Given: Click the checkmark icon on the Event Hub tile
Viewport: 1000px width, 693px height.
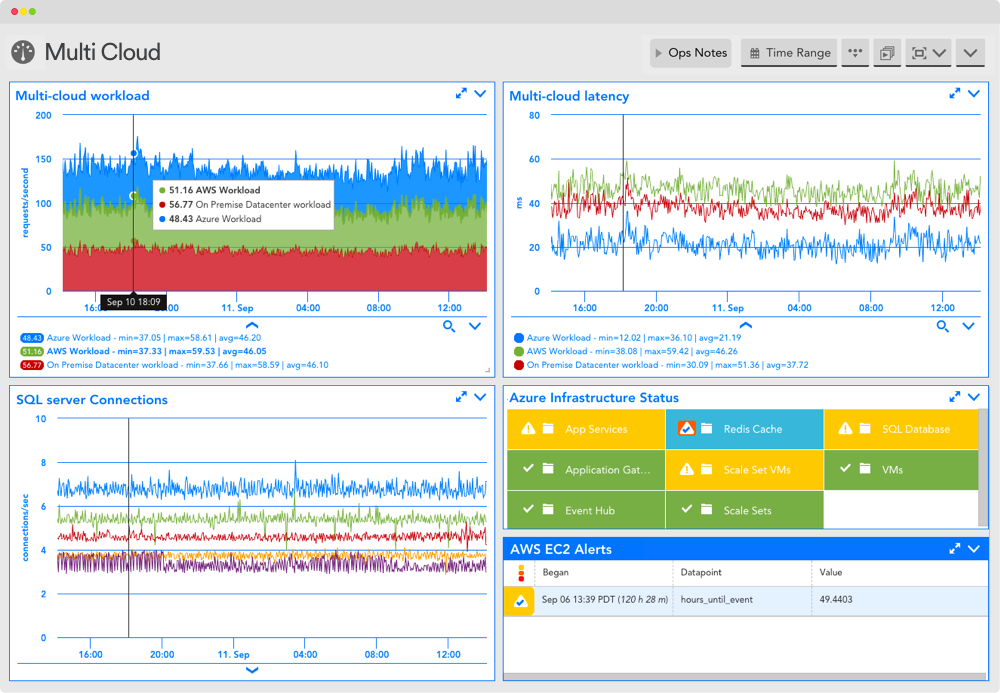Looking at the screenshot, I should pyautogui.click(x=528, y=509).
